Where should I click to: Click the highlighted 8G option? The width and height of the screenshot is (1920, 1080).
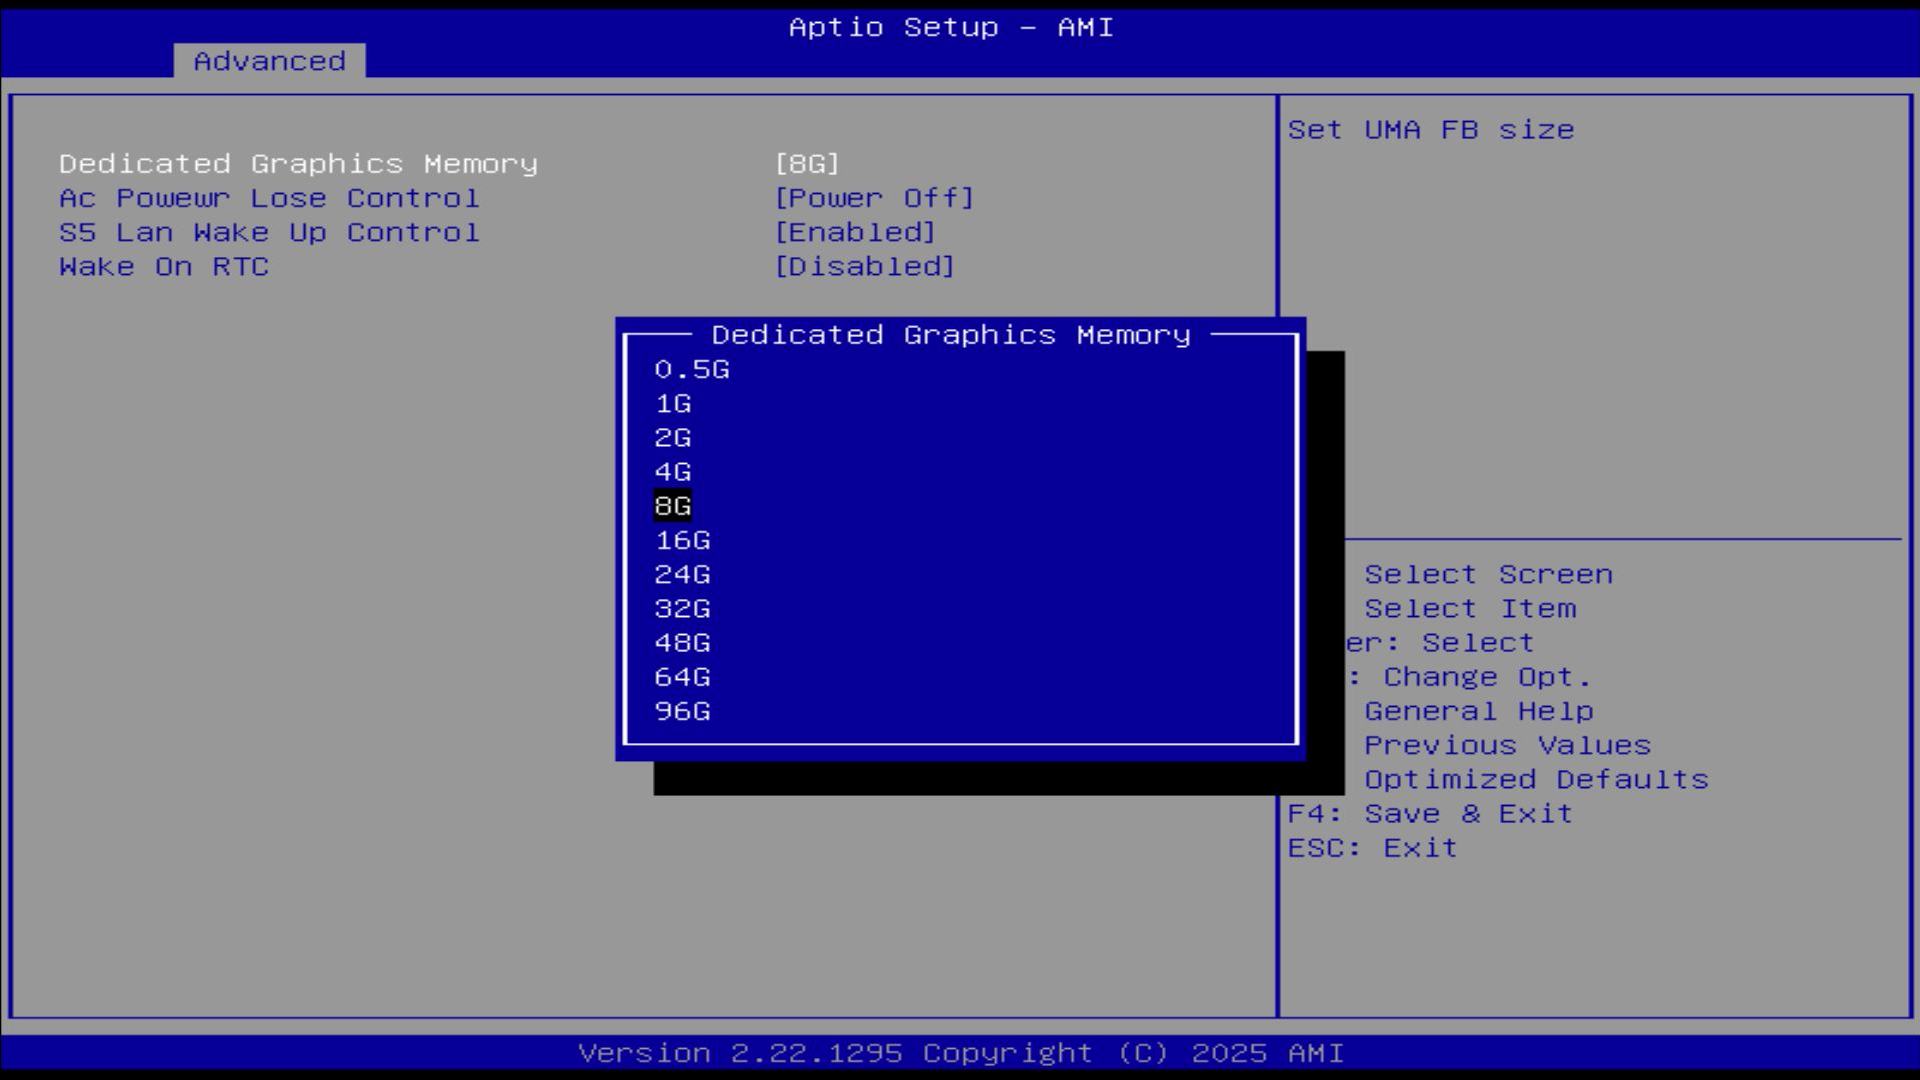coord(673,506)
